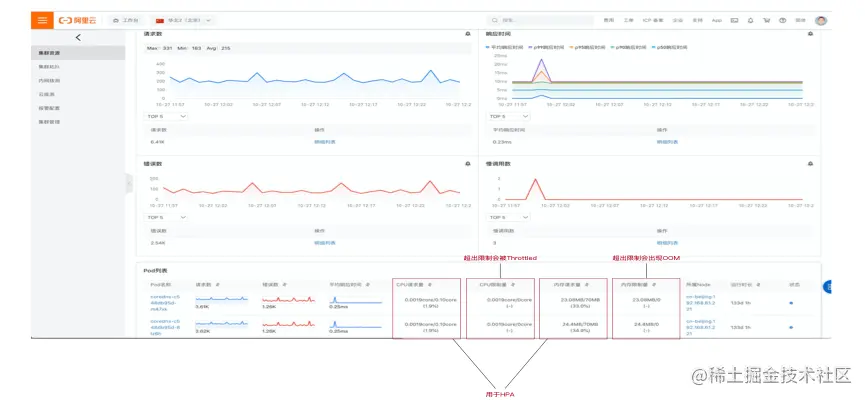Toggle p99 response time legend series
Image resolution: width=866 pixels, height=400 pixels.
click(547, 48)
